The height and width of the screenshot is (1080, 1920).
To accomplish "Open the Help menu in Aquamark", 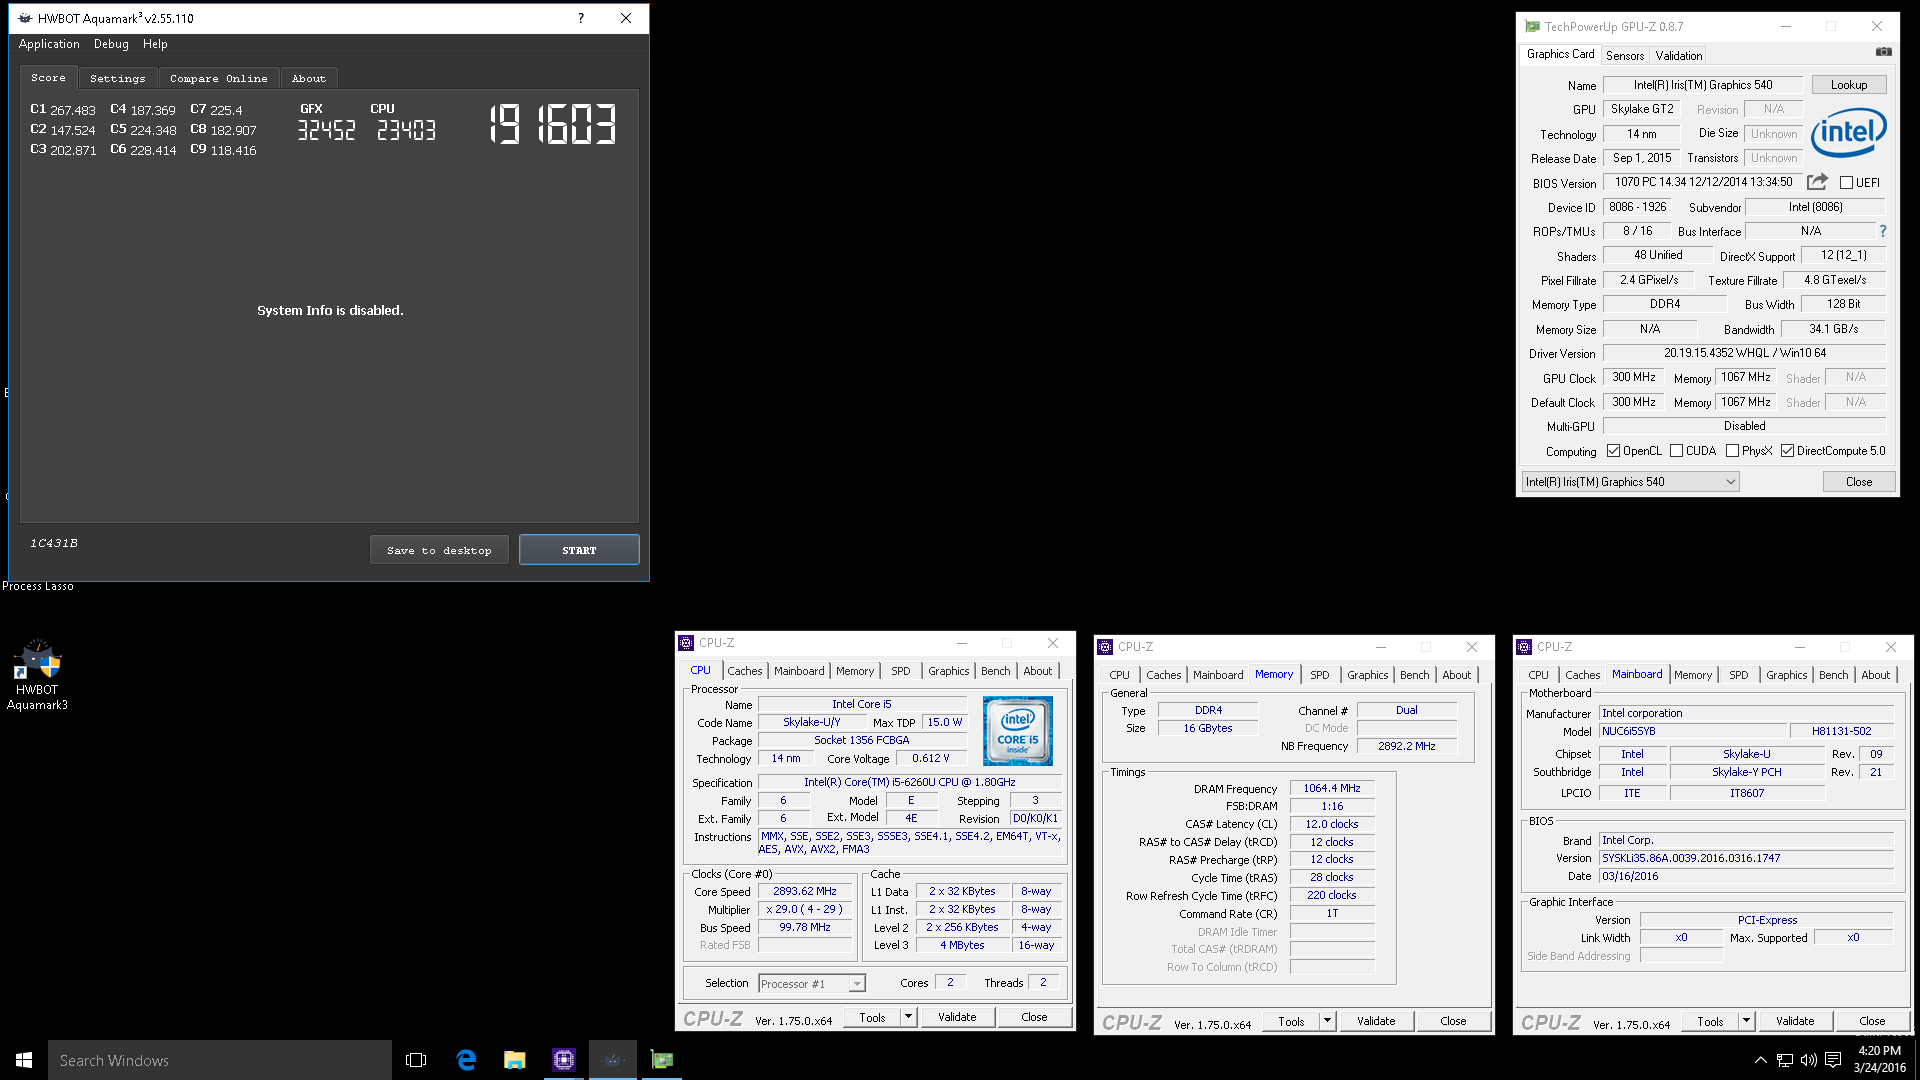I will coord(155,44).
